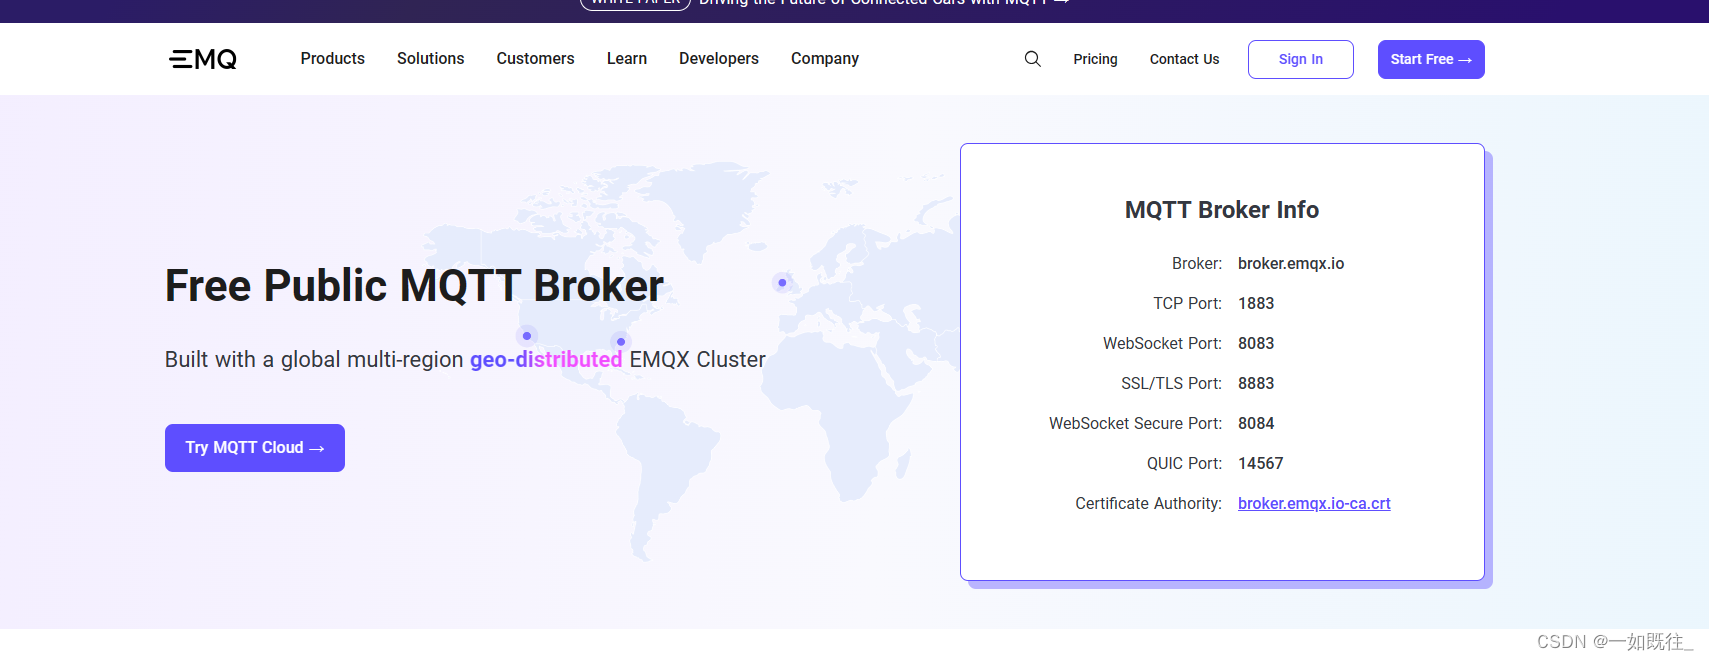Open the Solutions menu
The height and width of the screenshot is (660, 1709).
tap(431, 59)
